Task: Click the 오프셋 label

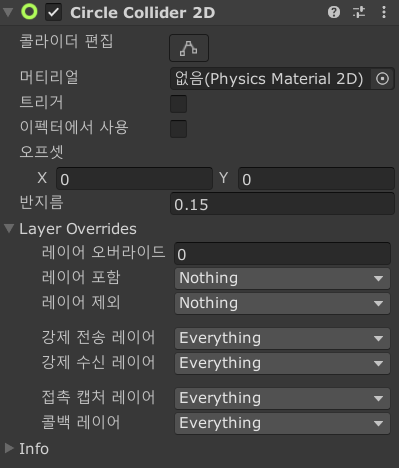Action: click(x=42, y=152)
